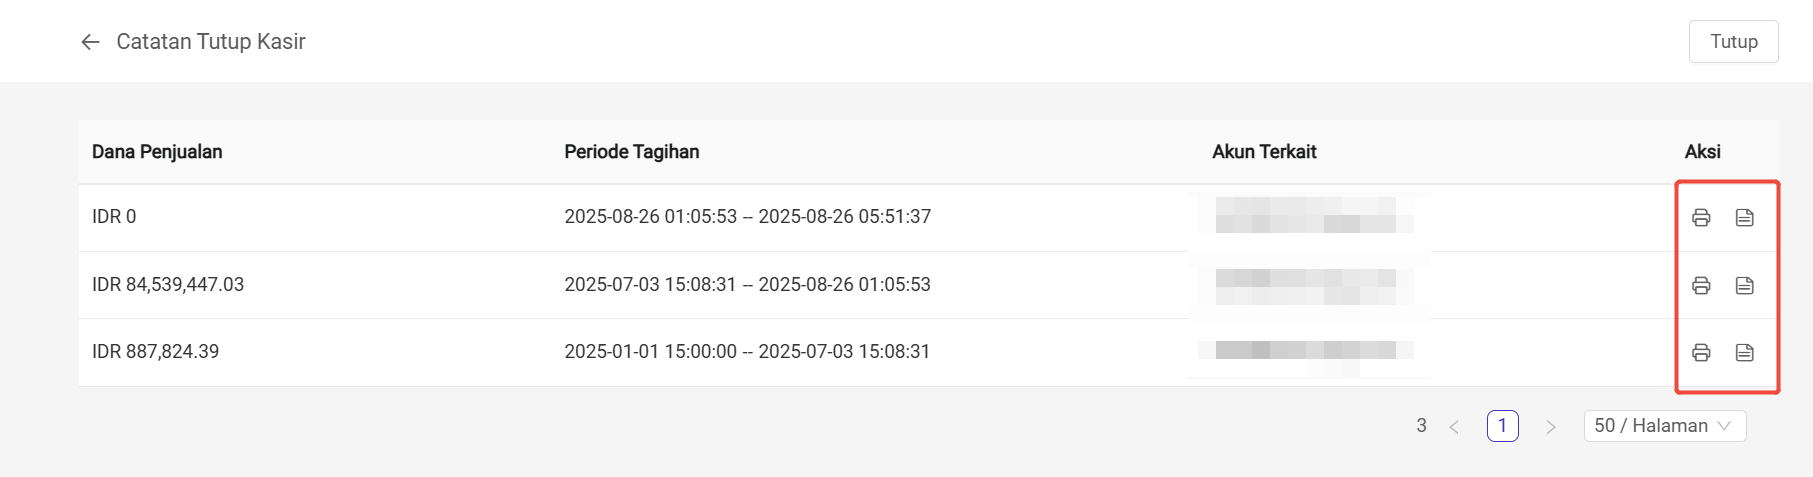Image resolution: width=1813 pixels, height=477 pixels.
Task: Open details document for IDR 0 row
Action: [x=1745, y=217]
